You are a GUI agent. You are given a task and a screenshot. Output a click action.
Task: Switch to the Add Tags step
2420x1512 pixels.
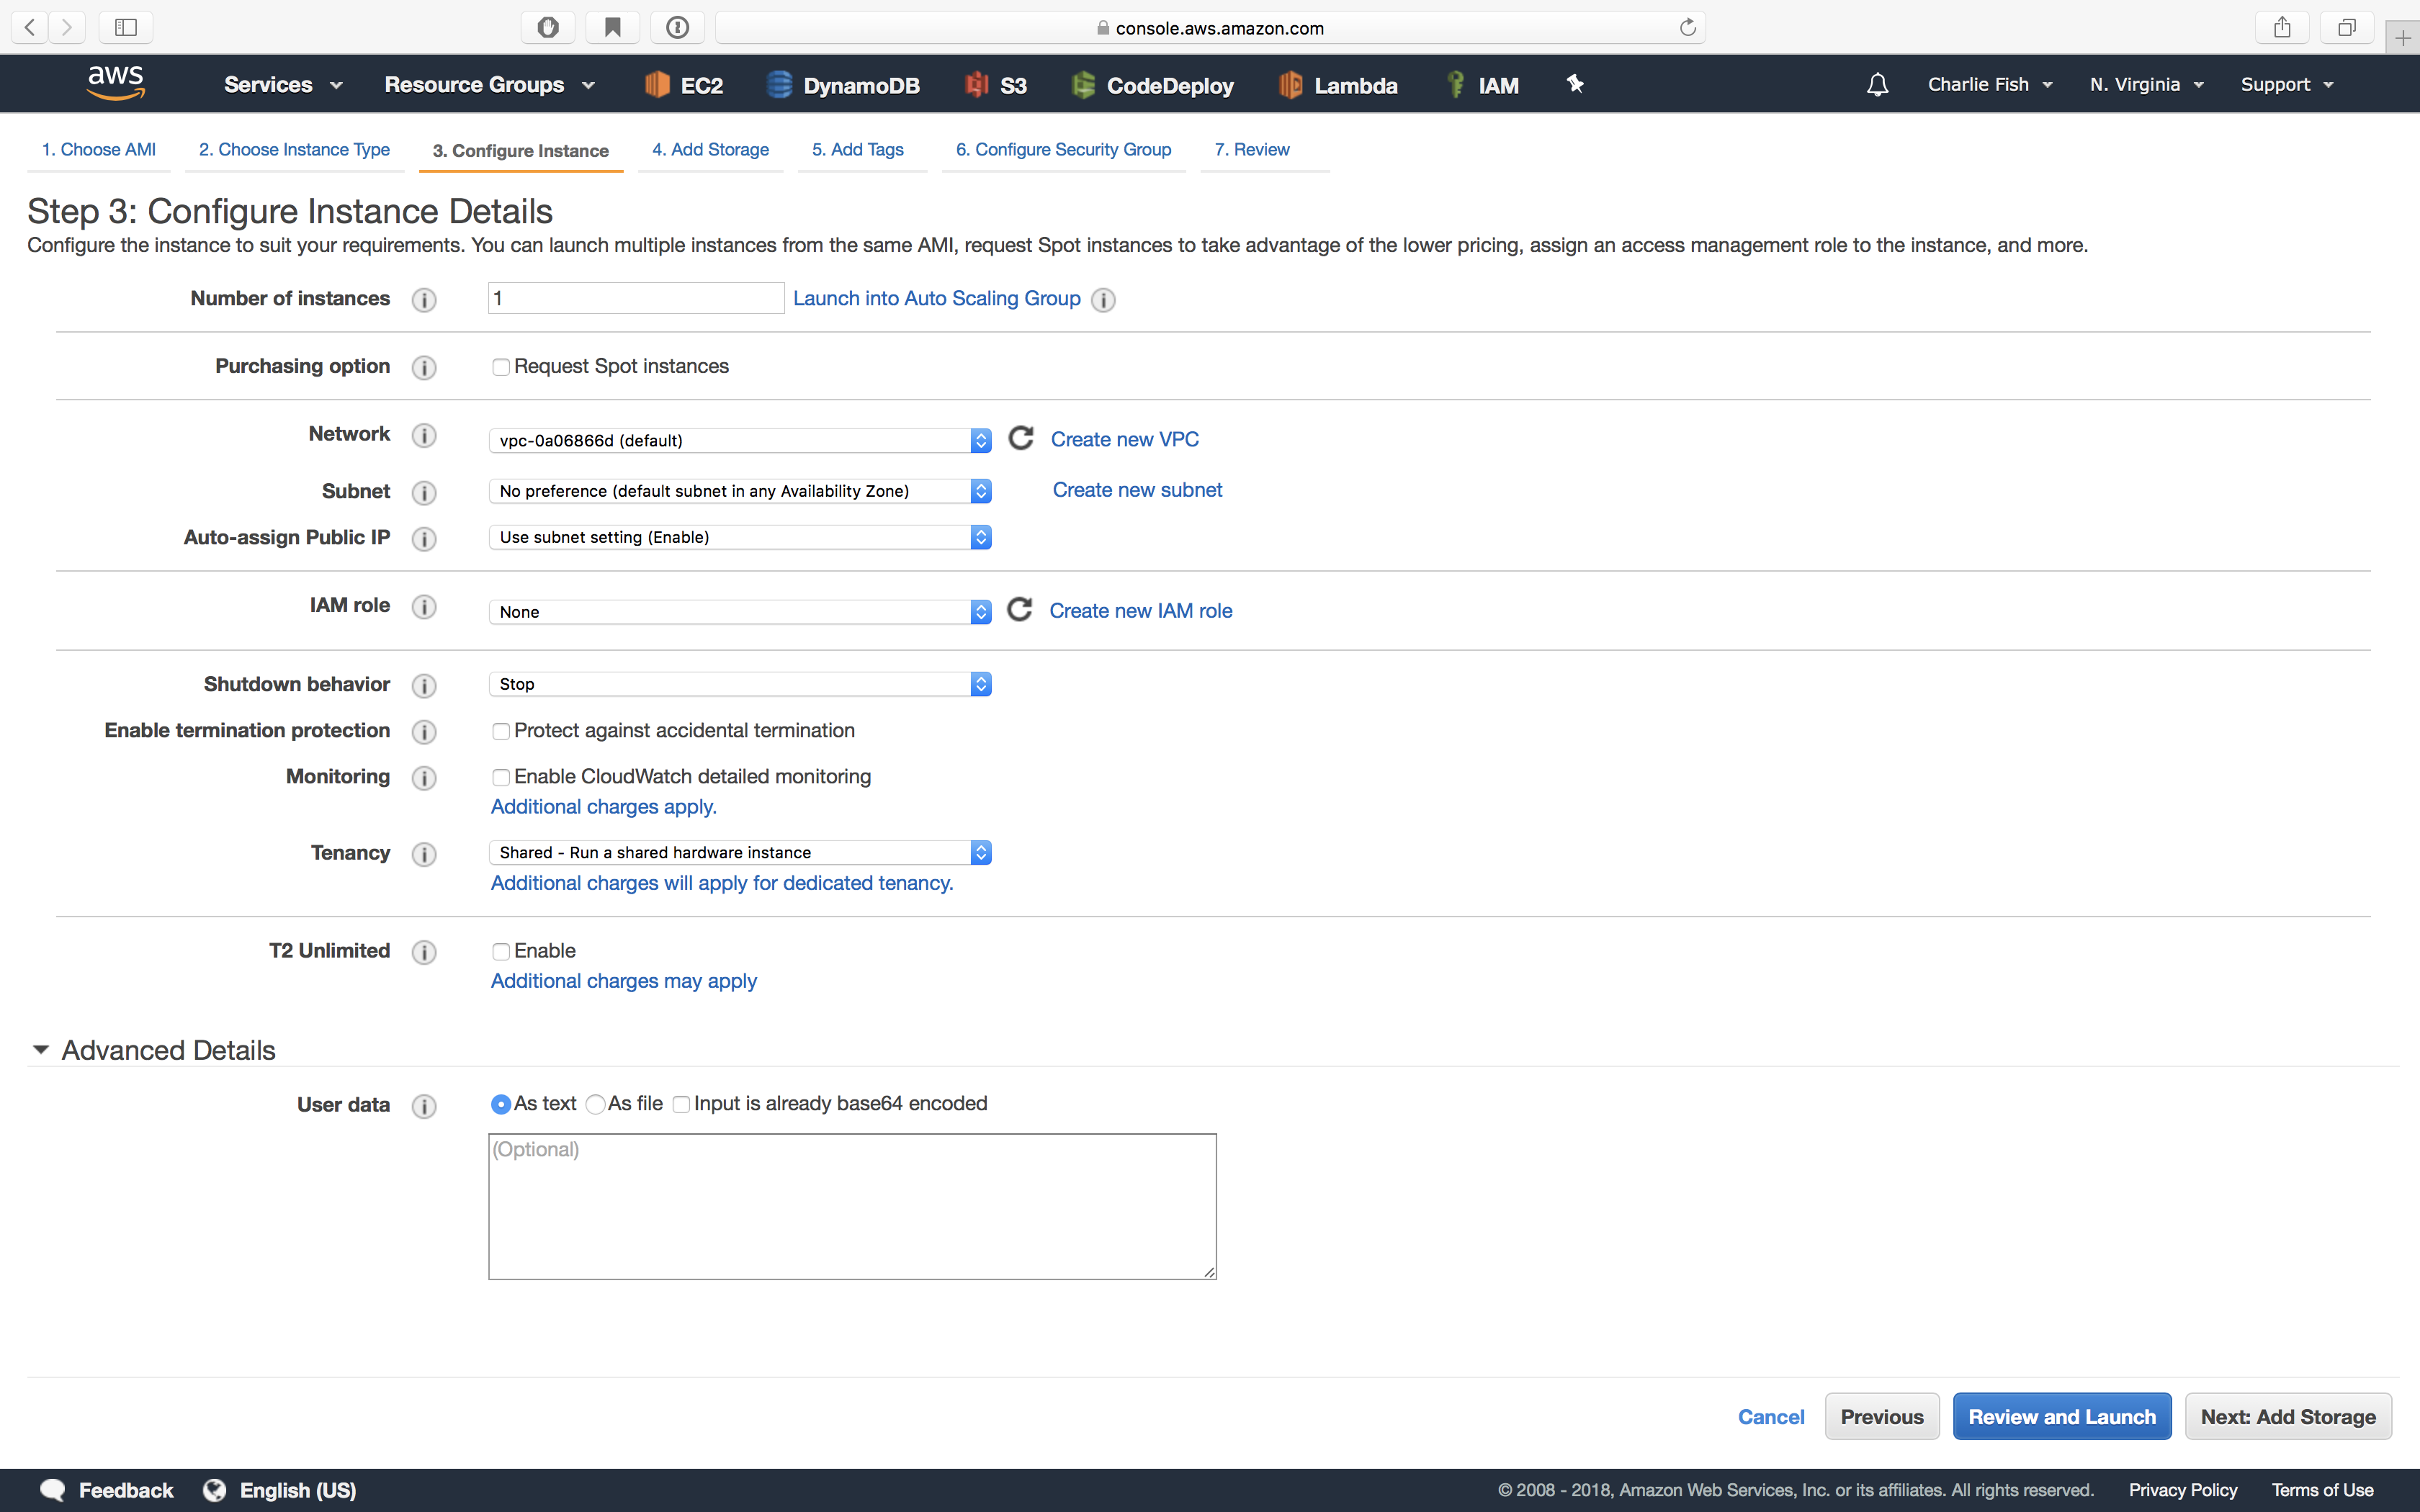pos(858,149)
